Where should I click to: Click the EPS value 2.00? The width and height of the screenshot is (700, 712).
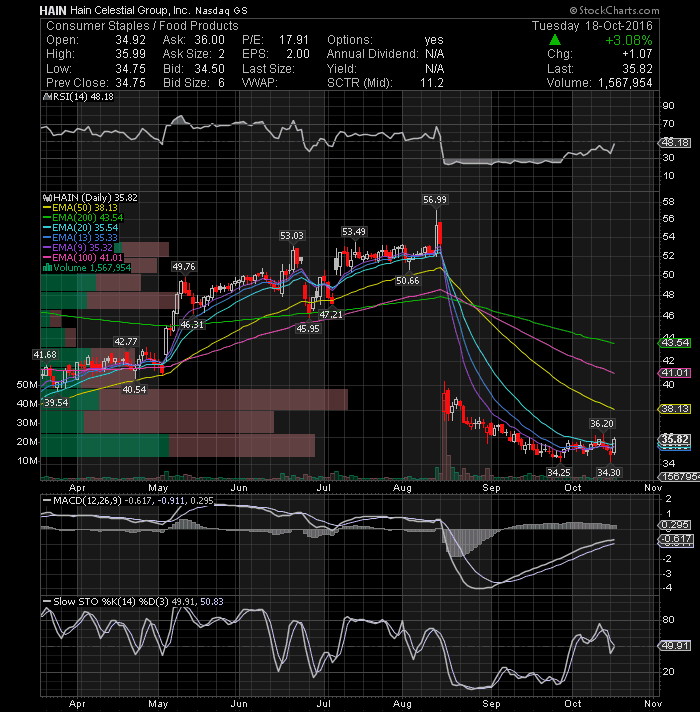pos(298,54)
